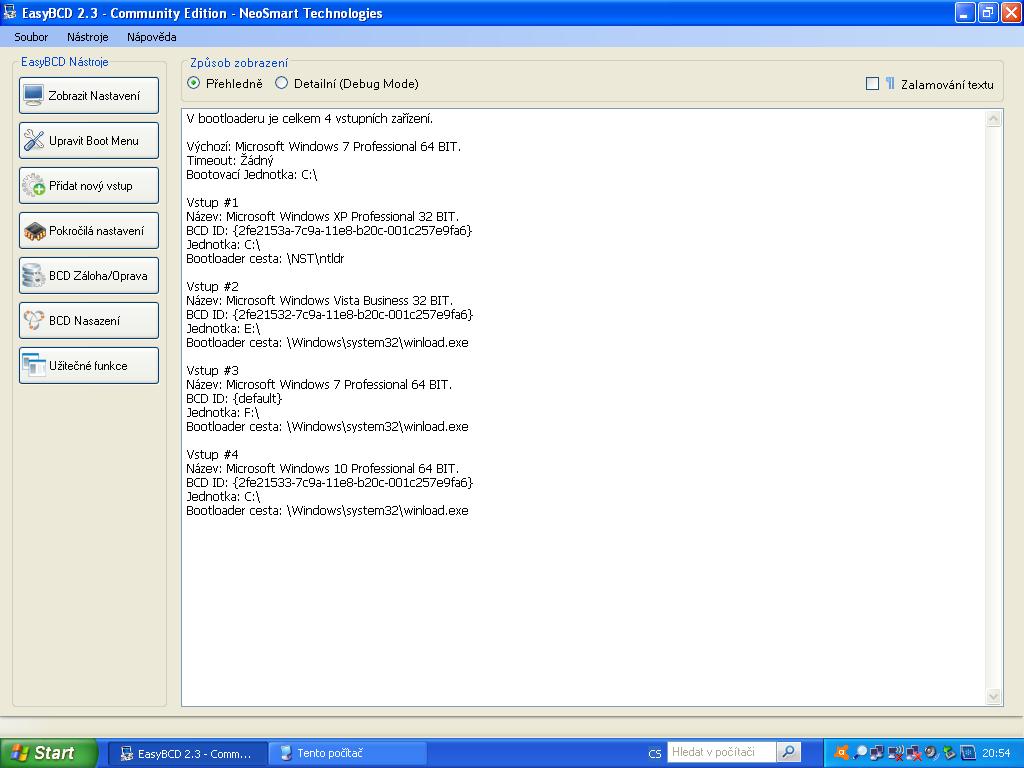Viewport: 1024px width, 768px height.
Task: Click the disconnected LAN tray icon with red X
Action: (914, 753)
